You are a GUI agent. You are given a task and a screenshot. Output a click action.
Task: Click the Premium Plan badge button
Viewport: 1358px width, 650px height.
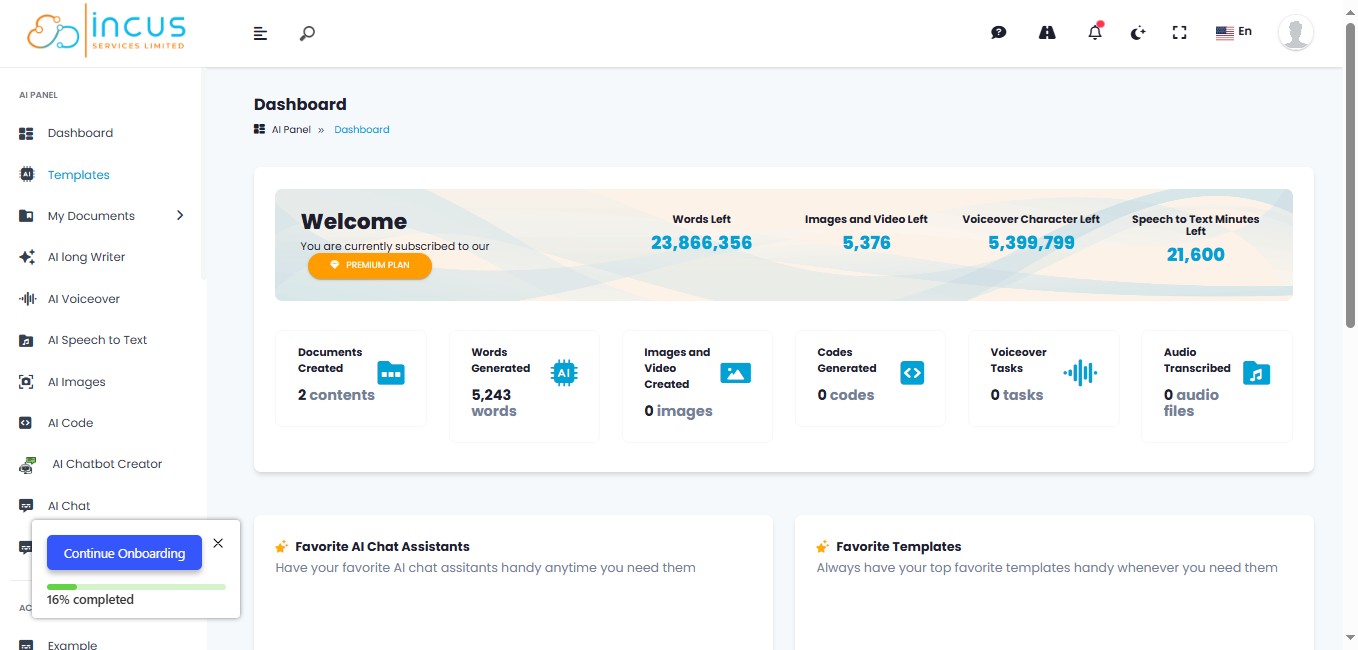[369, 266]
